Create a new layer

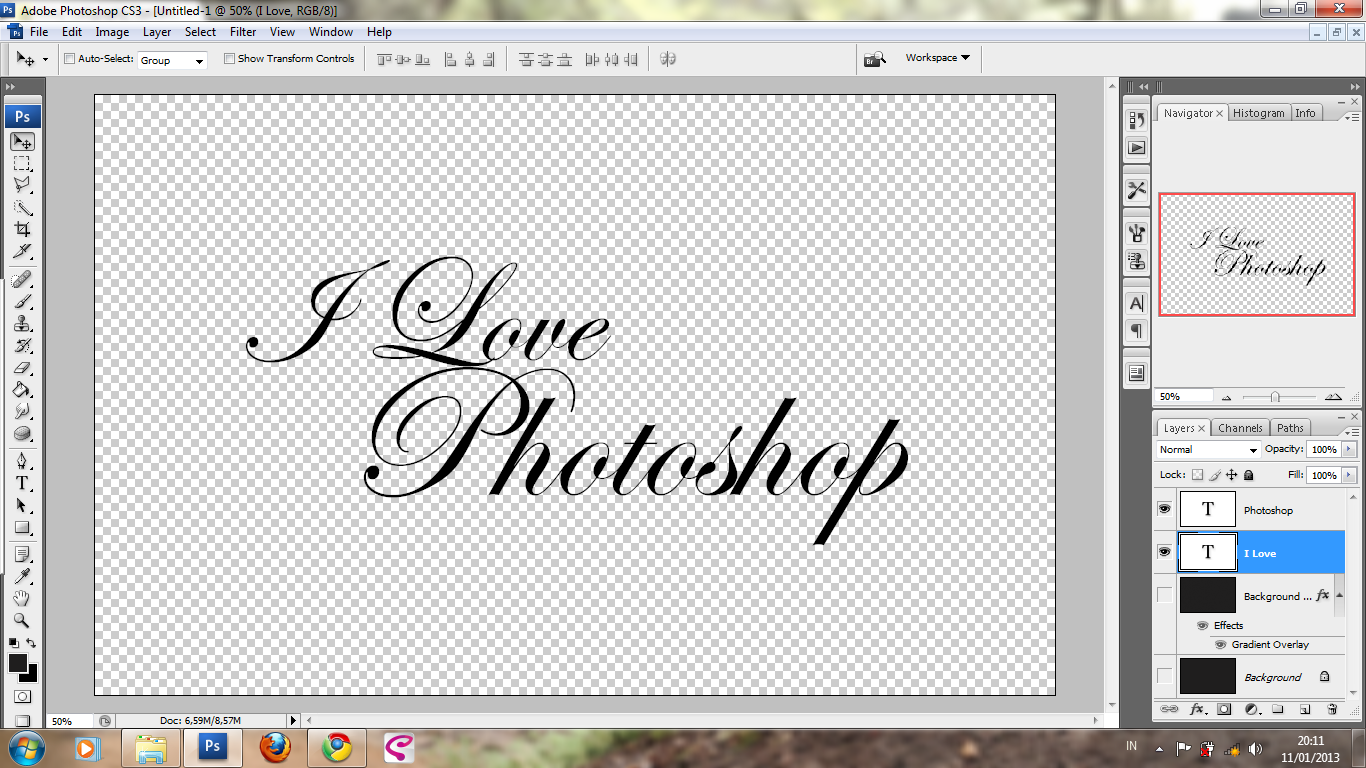[x=1305, y=709]
